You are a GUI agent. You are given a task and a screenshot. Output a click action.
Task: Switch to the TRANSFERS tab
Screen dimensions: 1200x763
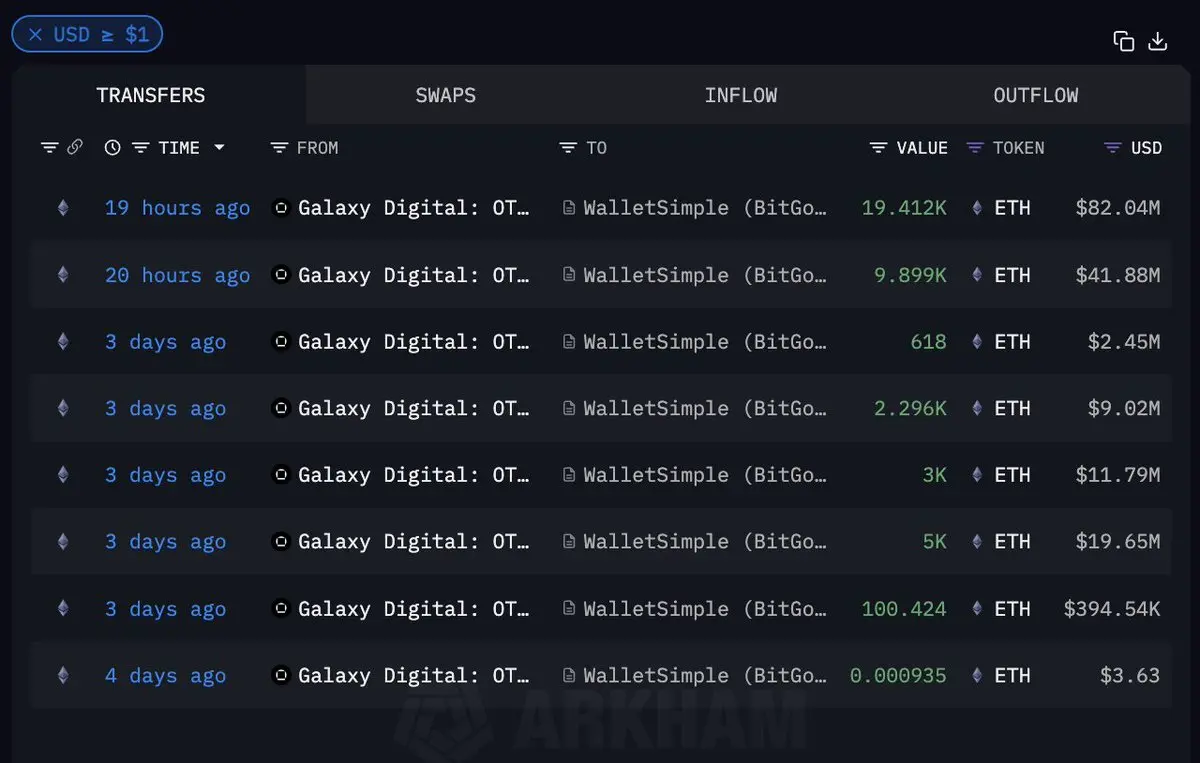pyautogui.click(x=151, y=95)
